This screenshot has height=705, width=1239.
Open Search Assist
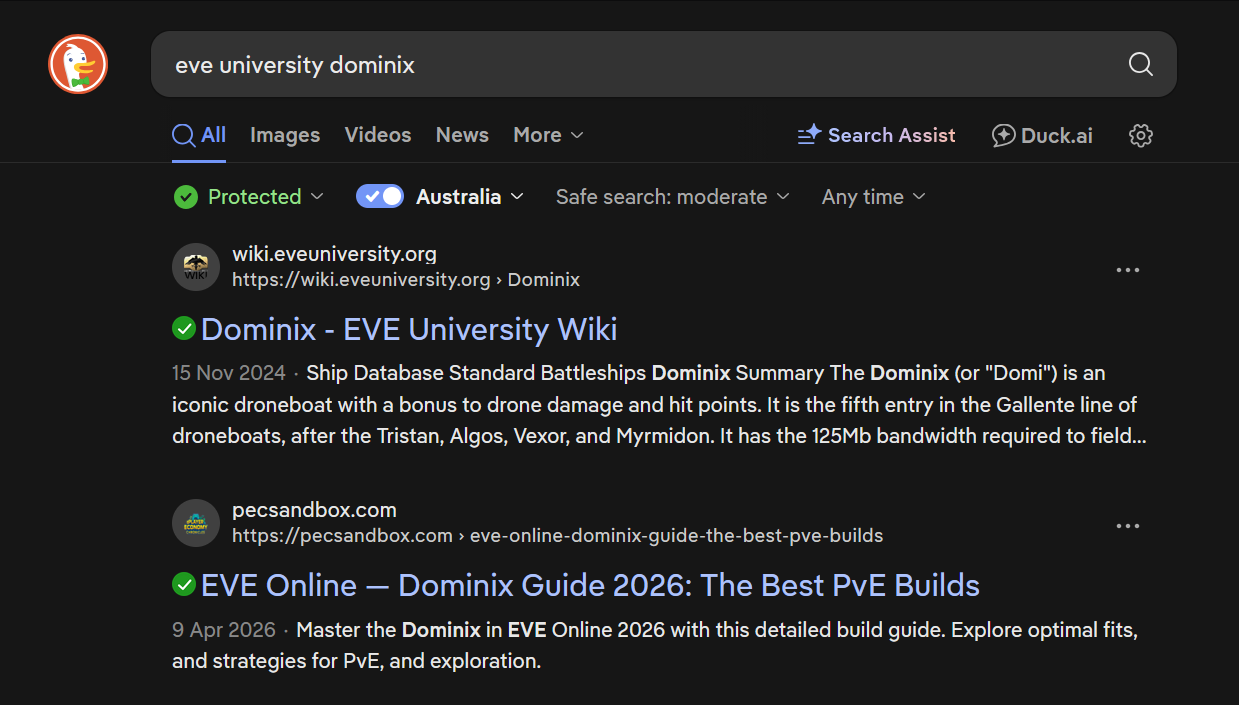click(876, 135)
